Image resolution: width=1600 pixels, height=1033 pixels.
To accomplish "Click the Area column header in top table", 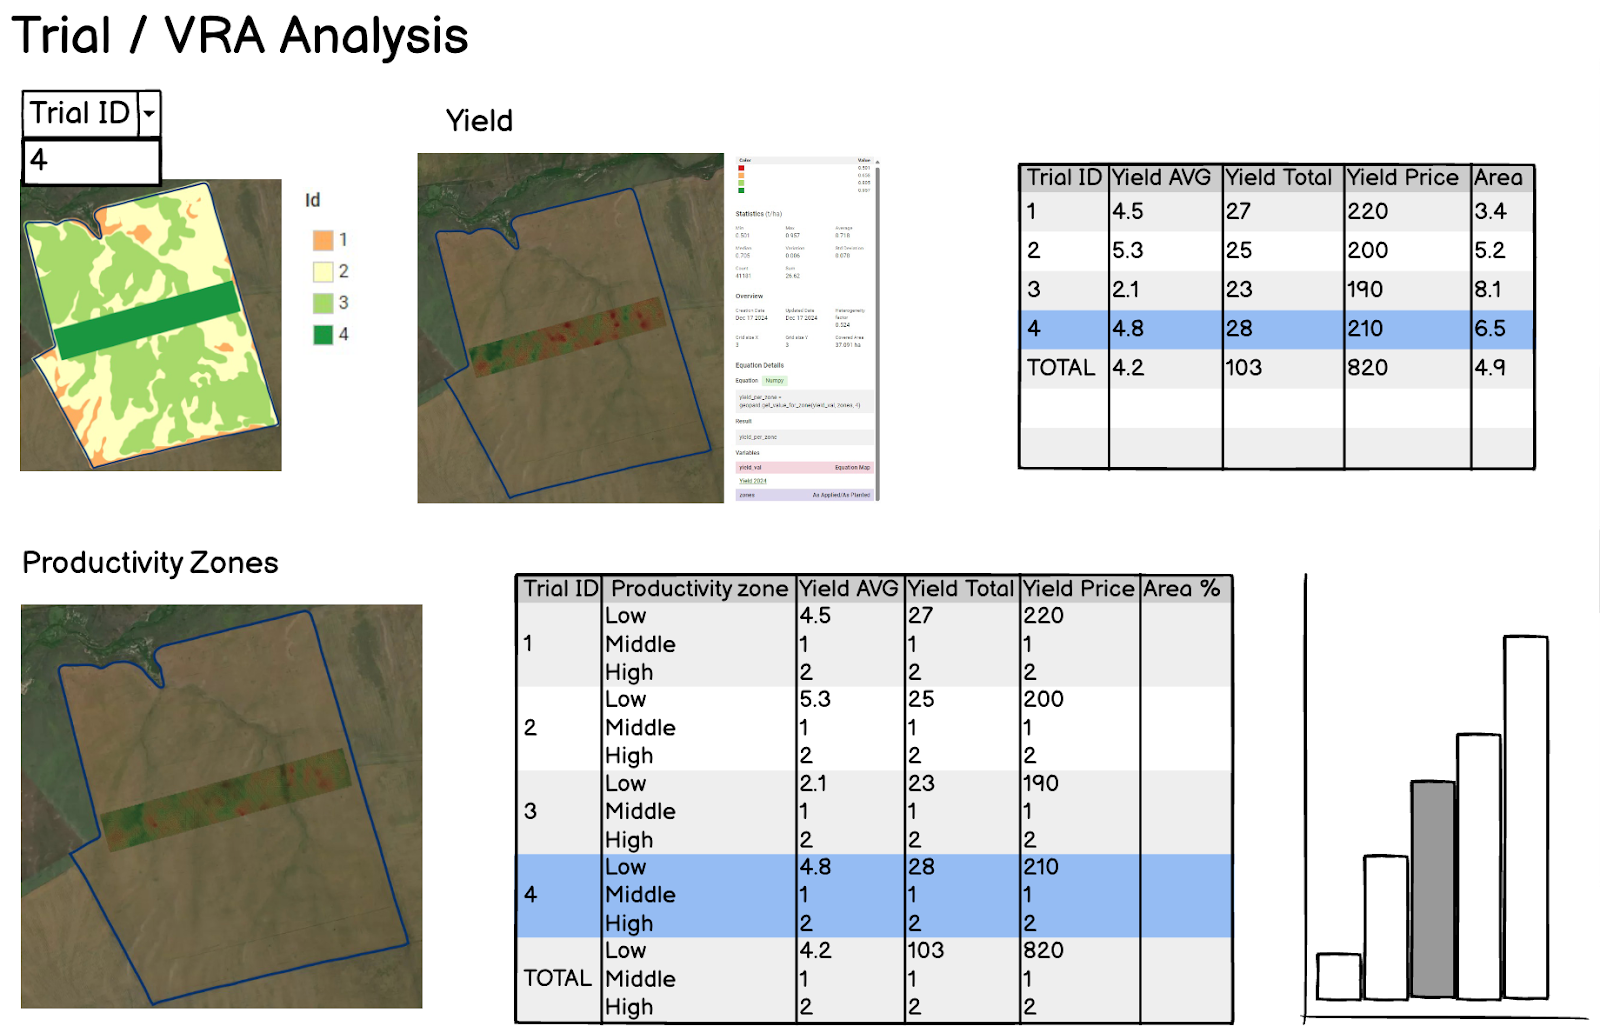I will click(1498, 178).
